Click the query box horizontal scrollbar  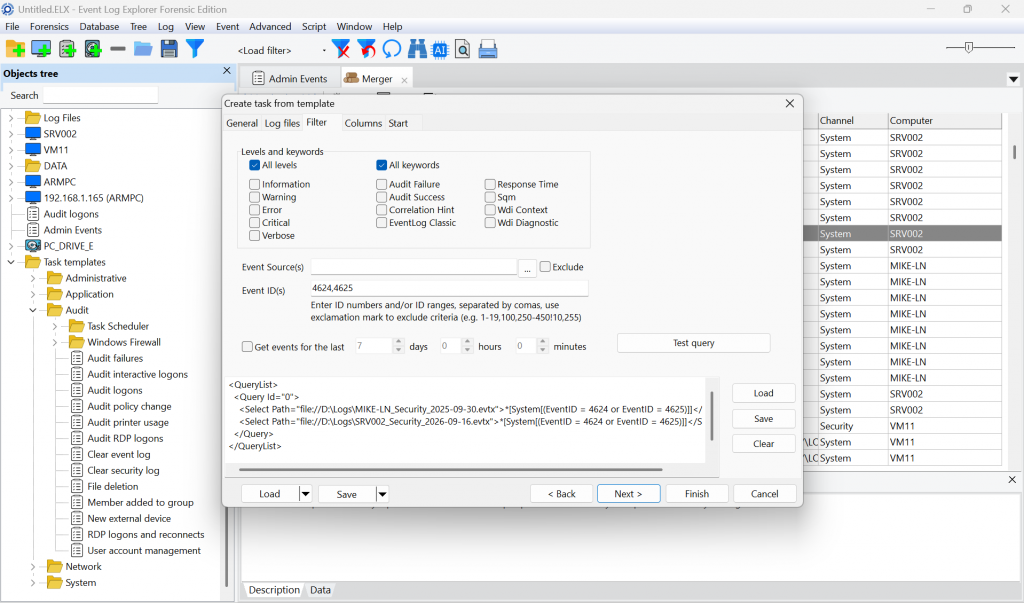tap(451, 470)
